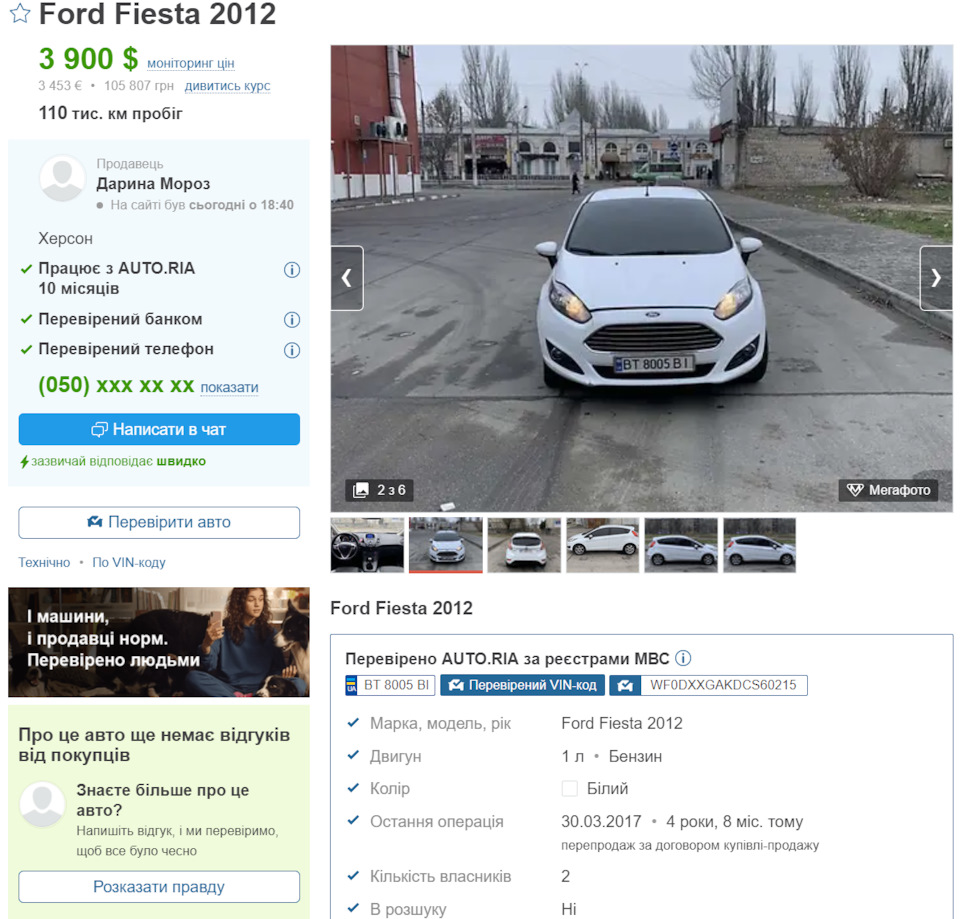Click В розшуку row label
Screen dimensions: 960x919
pyautogui.click(x=408, y=909)
